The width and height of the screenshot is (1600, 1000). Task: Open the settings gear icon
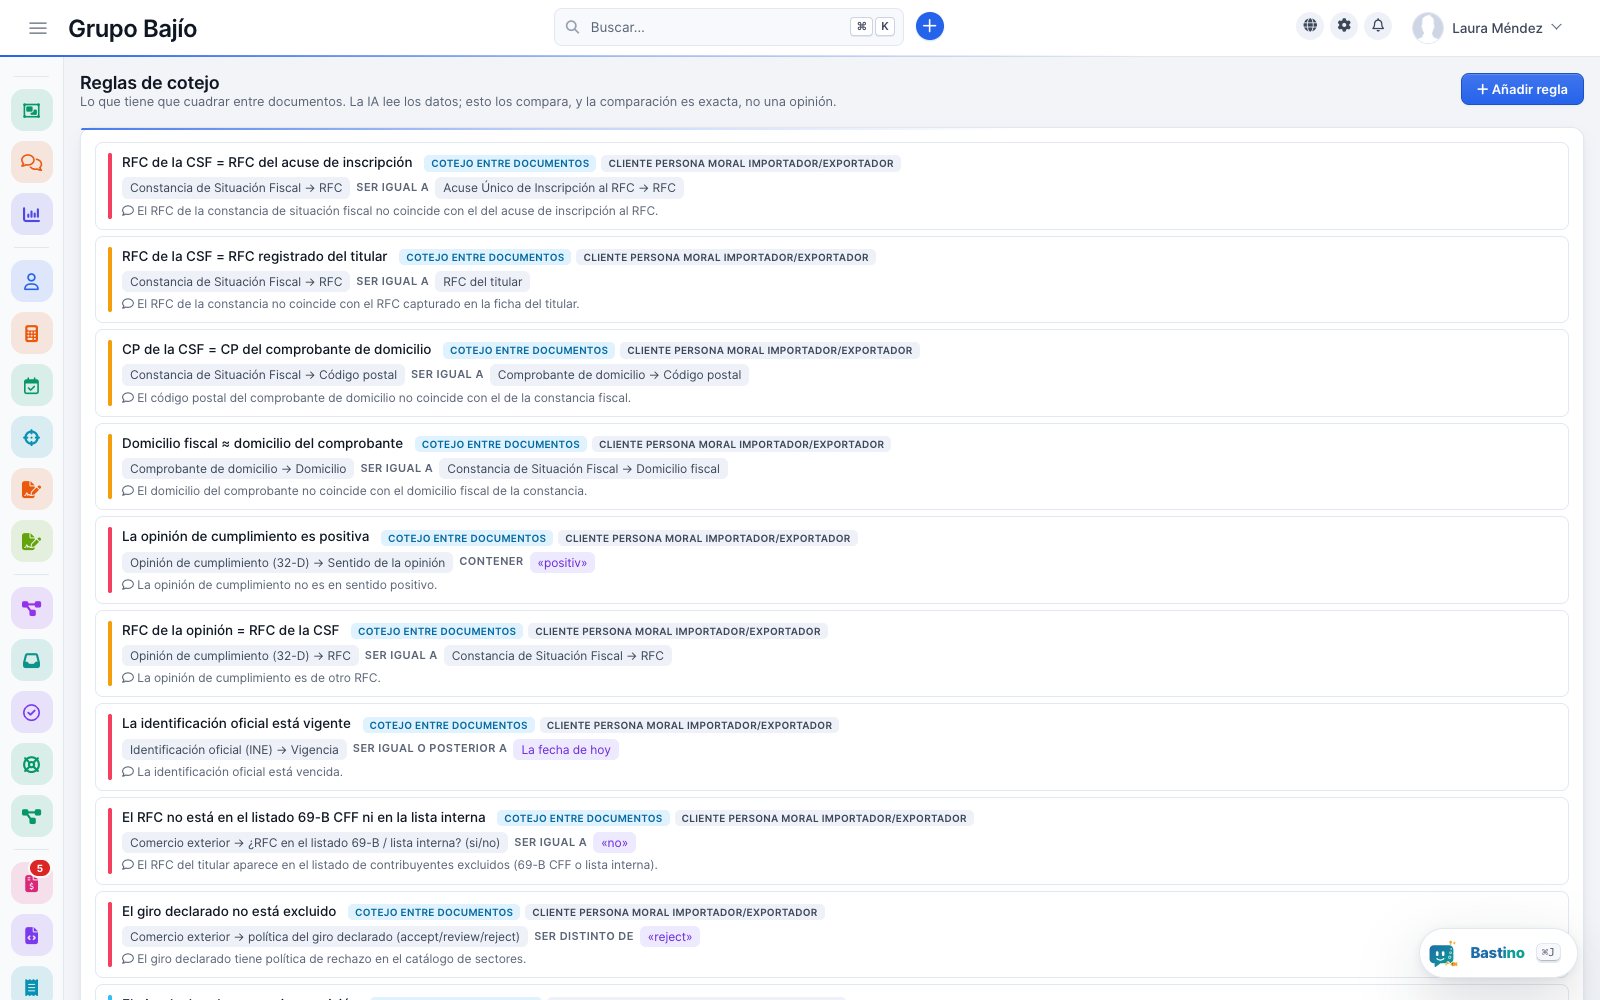click(1344, 26)
